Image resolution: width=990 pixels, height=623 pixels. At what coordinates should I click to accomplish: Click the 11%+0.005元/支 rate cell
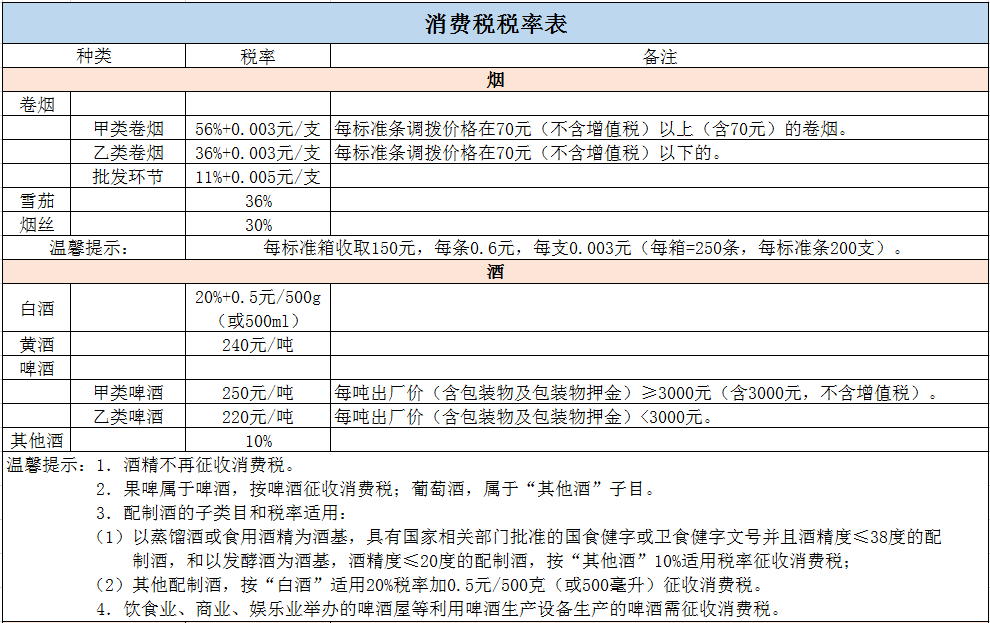coord(258,177)
